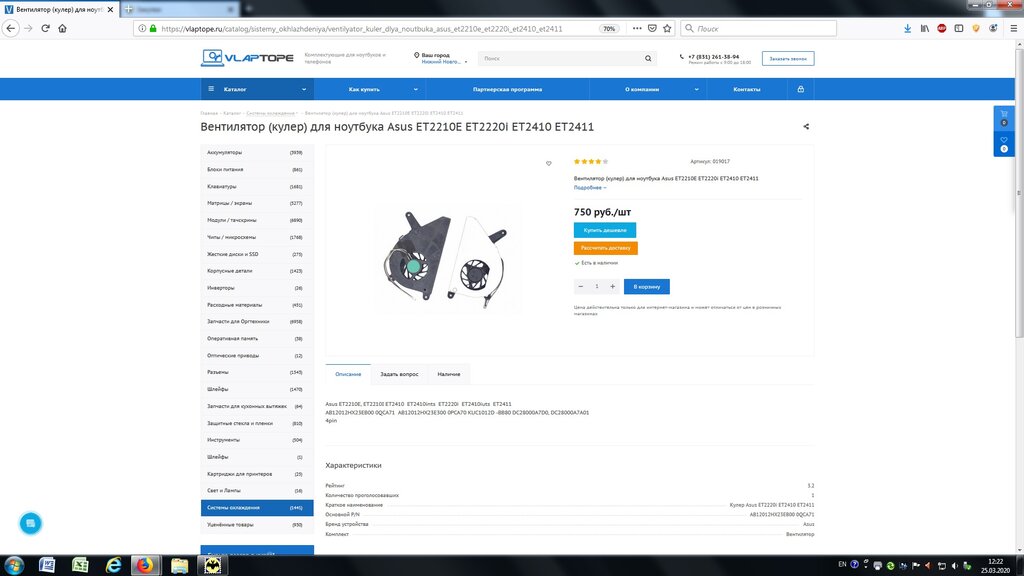1024x576 pixels.
Task: Increase quantity with plus button
Action: point(613,287)
